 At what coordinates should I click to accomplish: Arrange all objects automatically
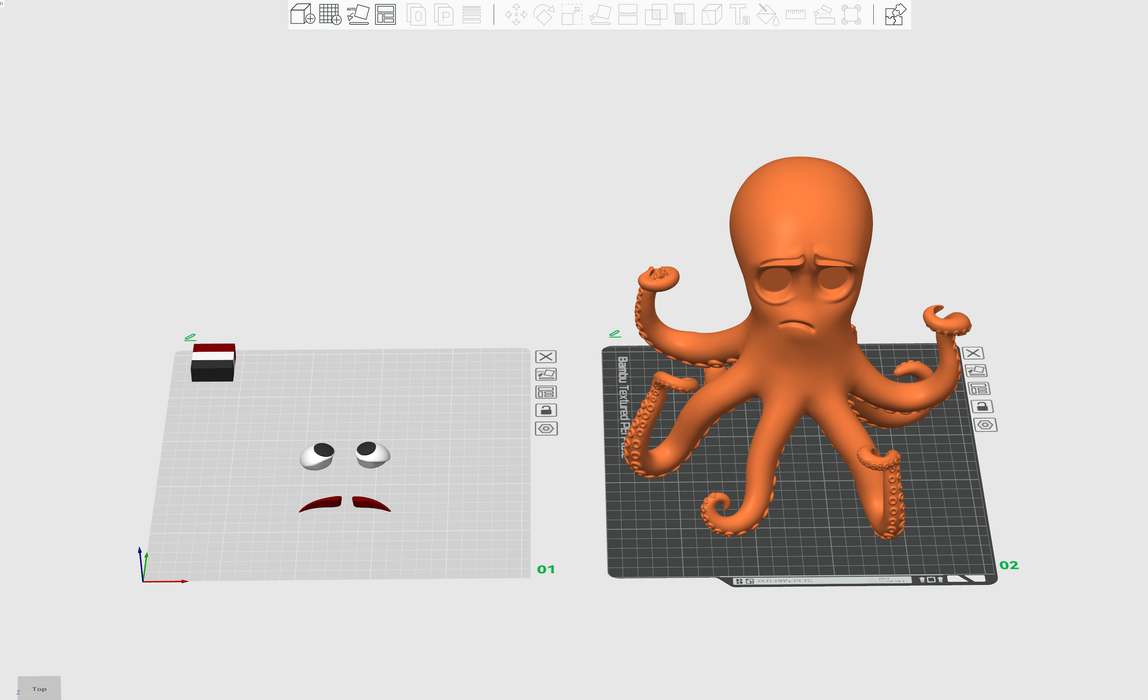[384, 14]
